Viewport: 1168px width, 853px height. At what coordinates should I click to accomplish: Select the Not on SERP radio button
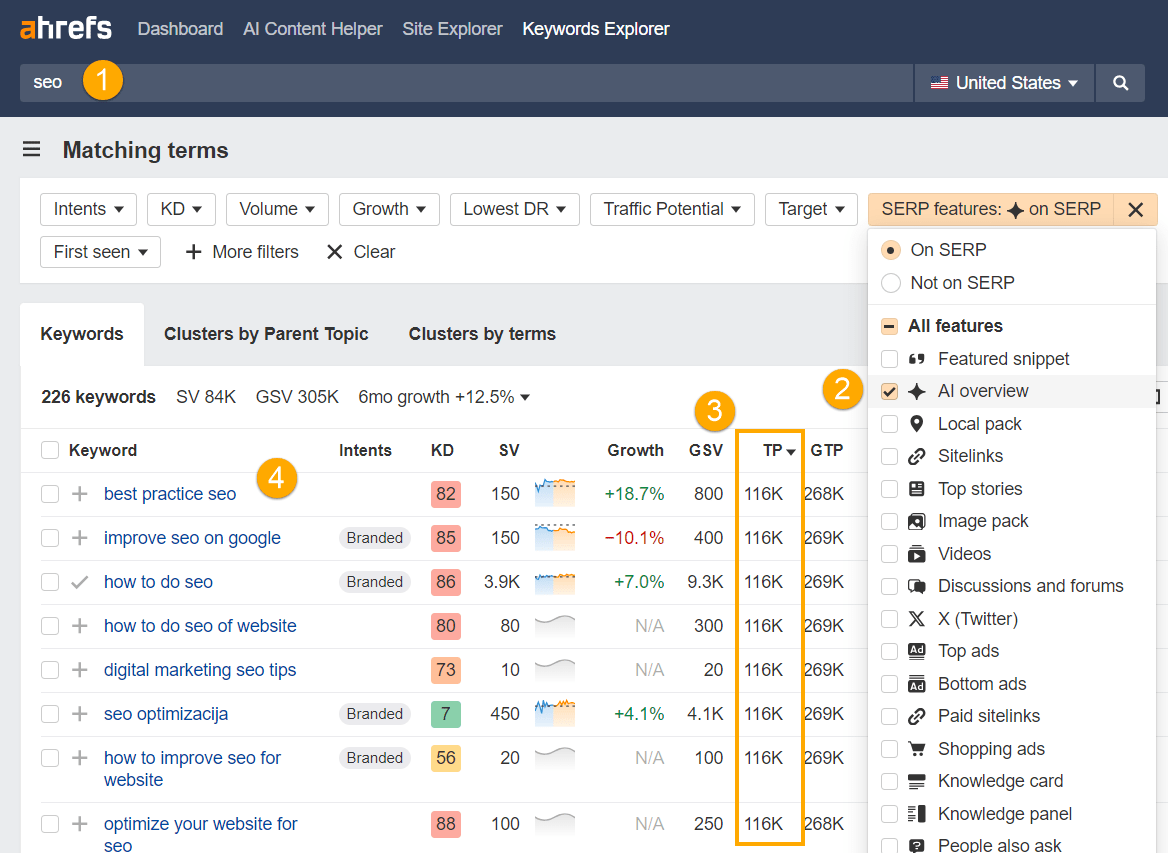pos(890,282)
